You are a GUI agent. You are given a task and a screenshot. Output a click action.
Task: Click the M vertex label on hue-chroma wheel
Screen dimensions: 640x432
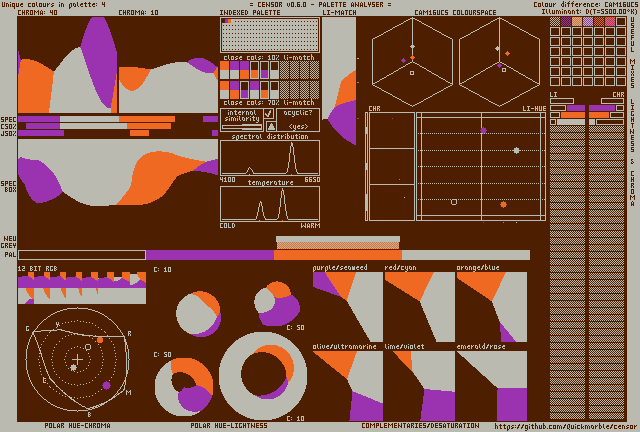129,392
